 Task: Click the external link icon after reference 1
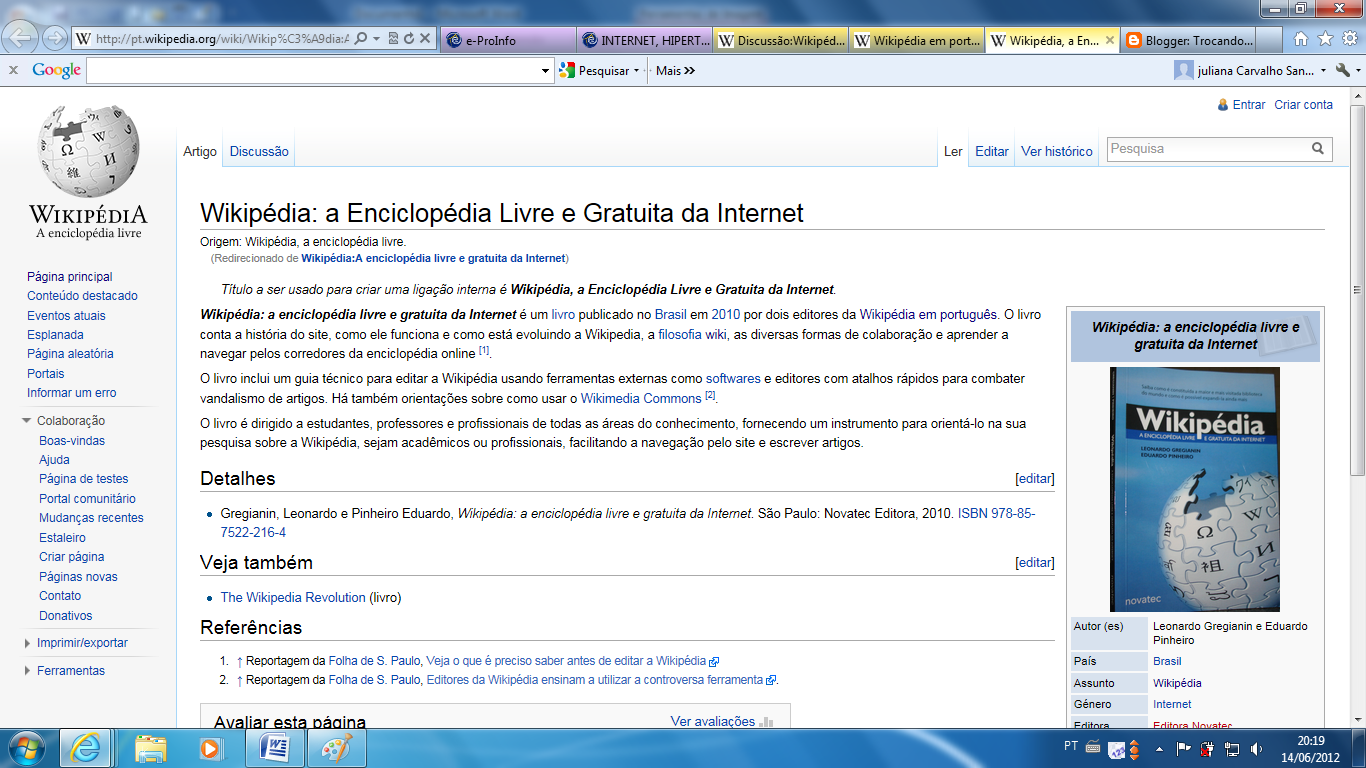(x=713, y=660)
